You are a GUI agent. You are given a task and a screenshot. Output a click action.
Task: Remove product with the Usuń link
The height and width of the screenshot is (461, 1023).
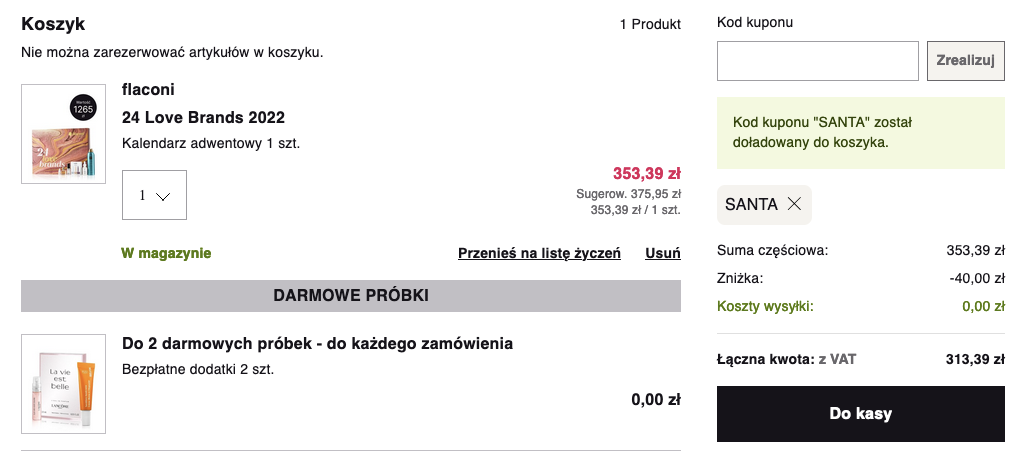point(663,253)
